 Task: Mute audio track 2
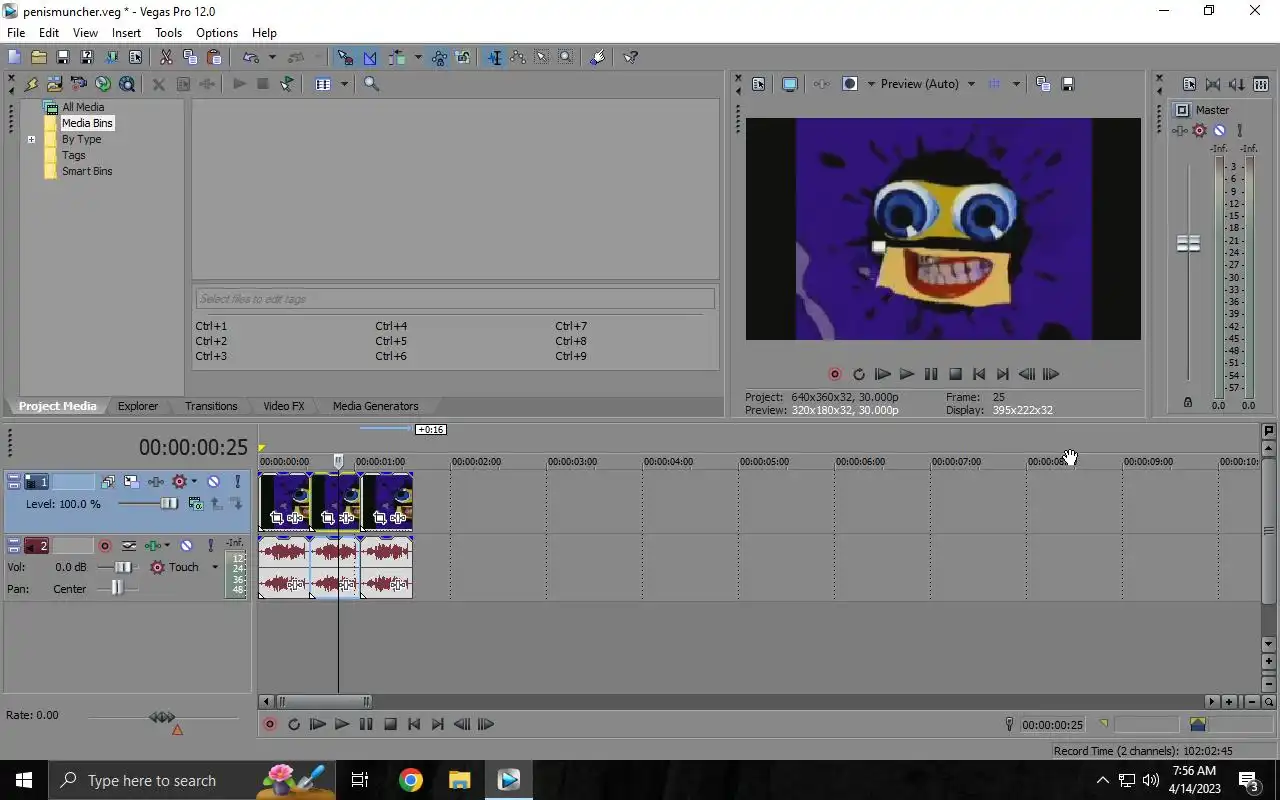point(186,546)
